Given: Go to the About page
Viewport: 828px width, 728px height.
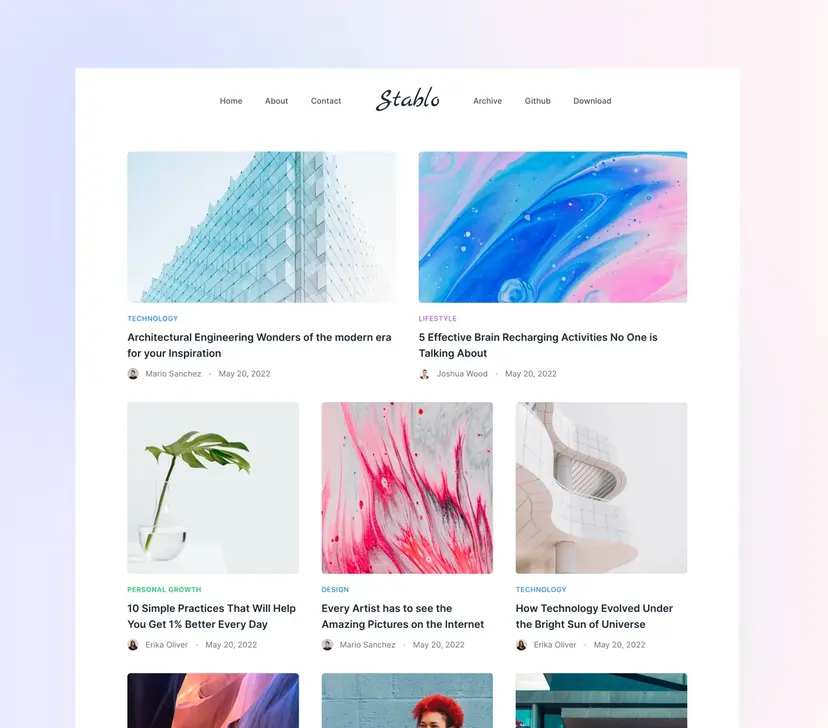Looking at the screenshot, I should tap(276, 101).
